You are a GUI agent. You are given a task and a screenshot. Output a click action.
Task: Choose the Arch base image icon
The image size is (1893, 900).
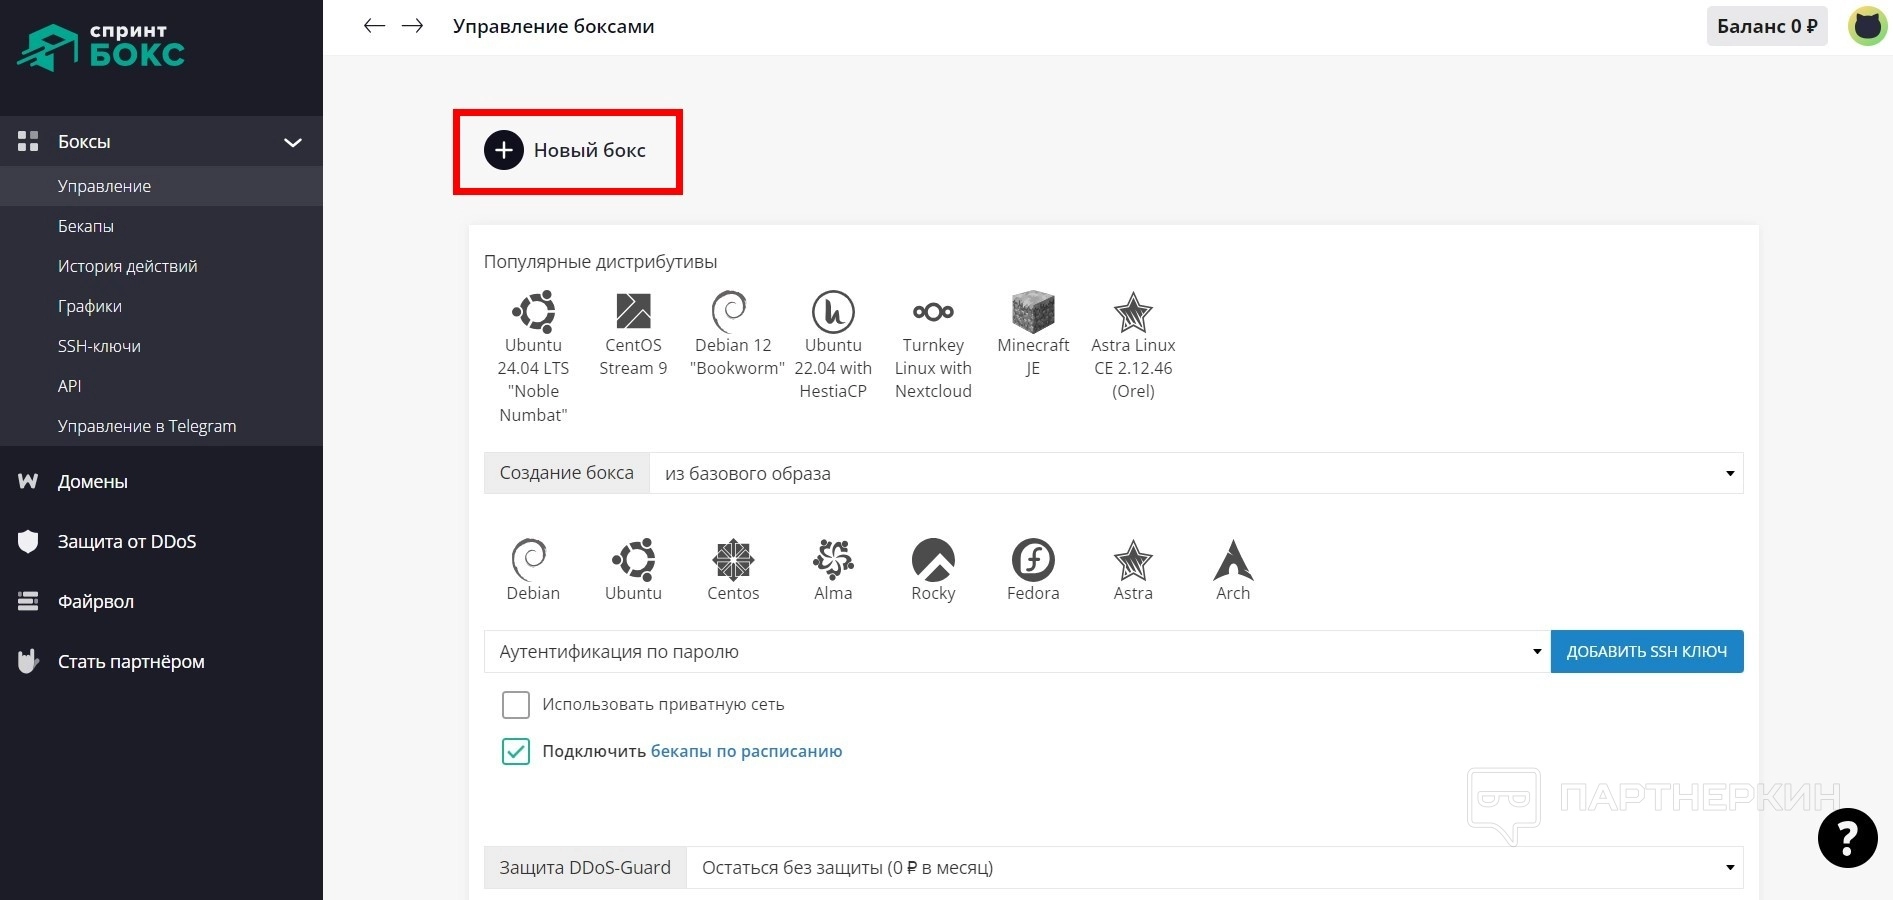click(x=1232, y=560)
